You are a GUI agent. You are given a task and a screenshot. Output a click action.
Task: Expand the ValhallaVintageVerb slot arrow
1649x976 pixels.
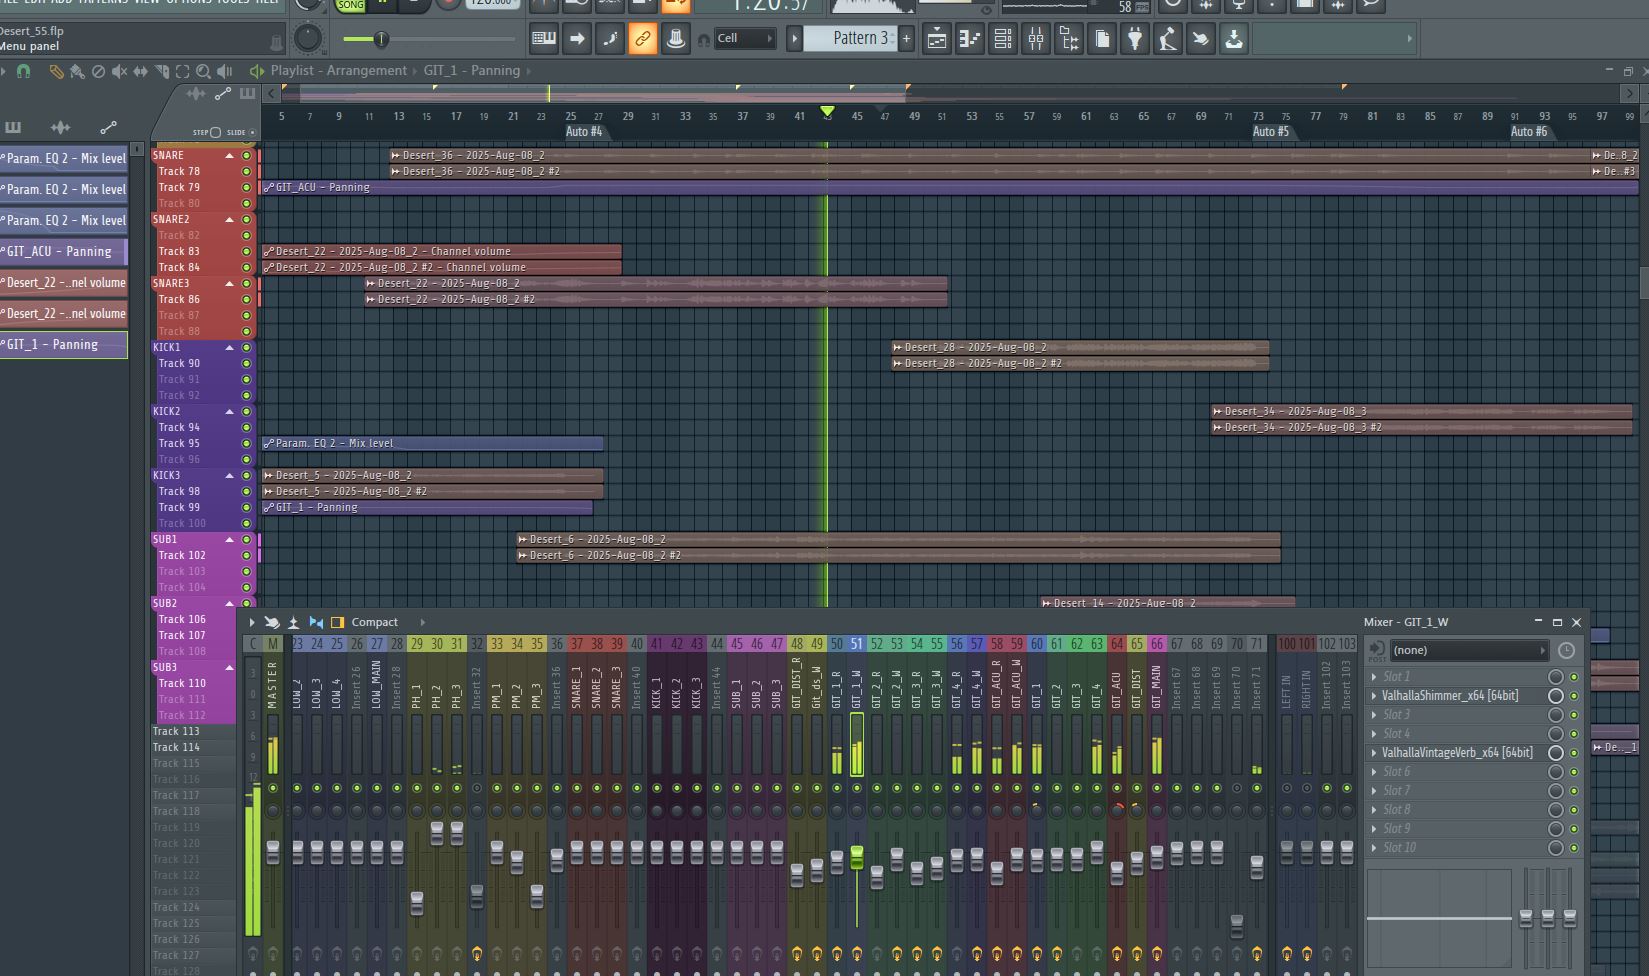click(1374, 753)
